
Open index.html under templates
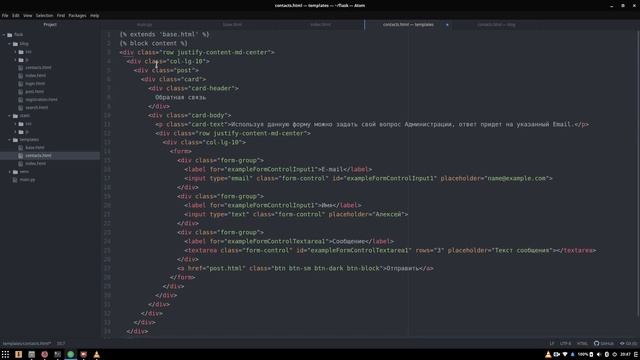pyautogui.click(x=36, y=164)
